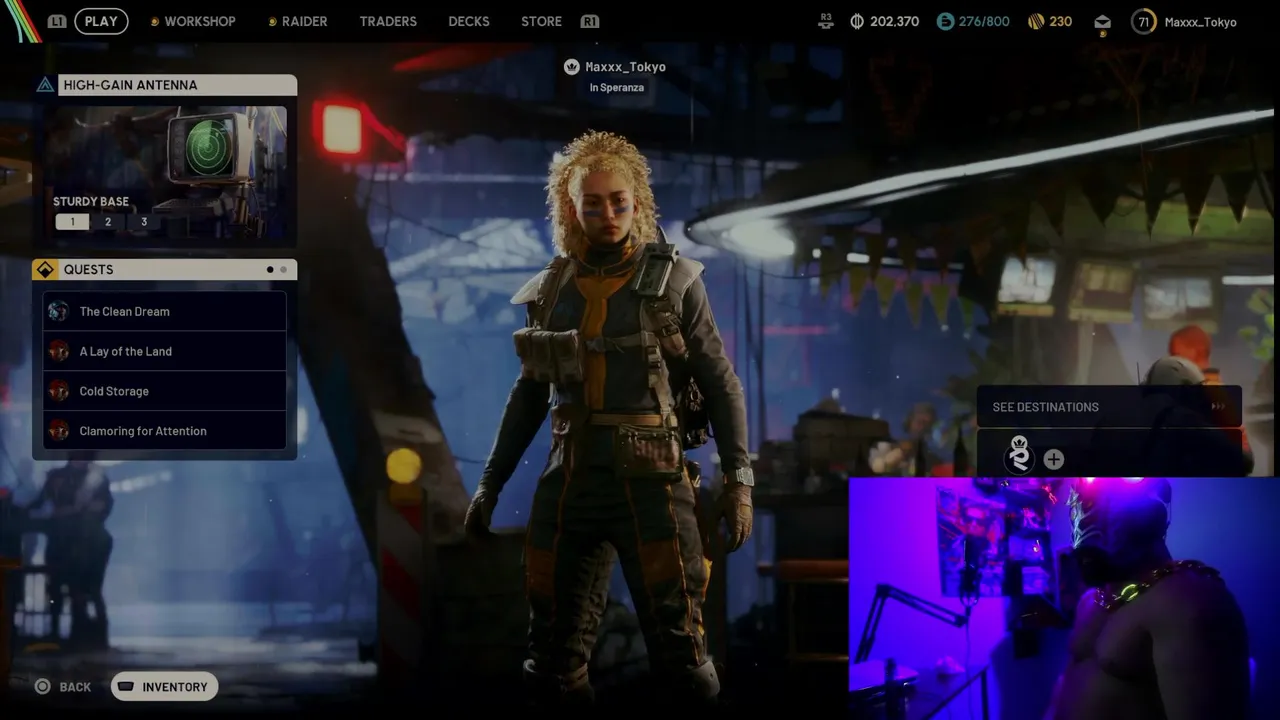This screenshot has height=720, width=1280.
Task: Click the circle icon next to BACK
Action: (x=42, y=686)
